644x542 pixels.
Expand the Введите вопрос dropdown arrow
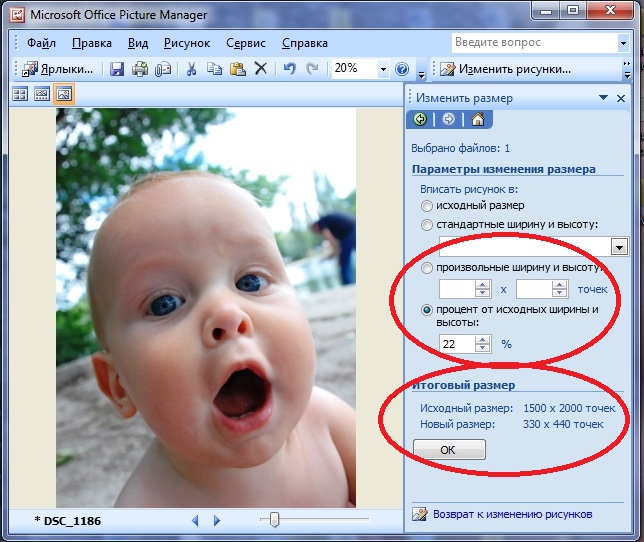(623, 43)
